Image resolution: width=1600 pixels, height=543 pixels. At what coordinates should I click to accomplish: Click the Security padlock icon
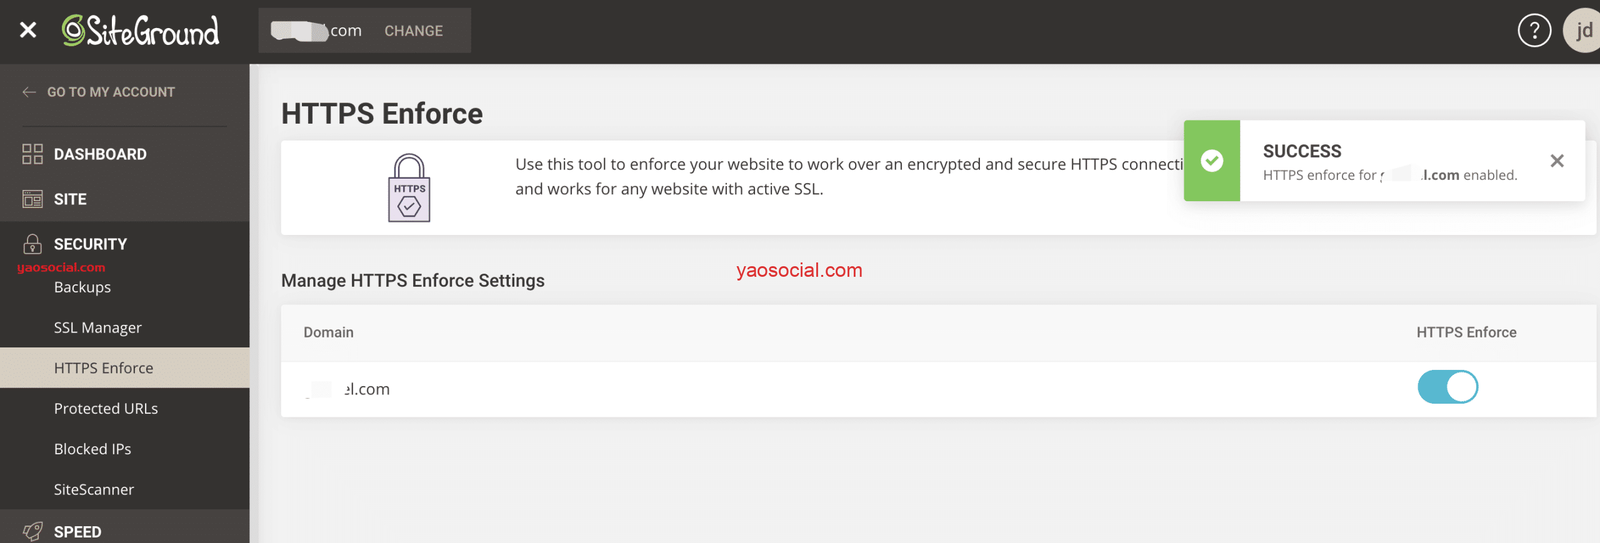[33, 243]
